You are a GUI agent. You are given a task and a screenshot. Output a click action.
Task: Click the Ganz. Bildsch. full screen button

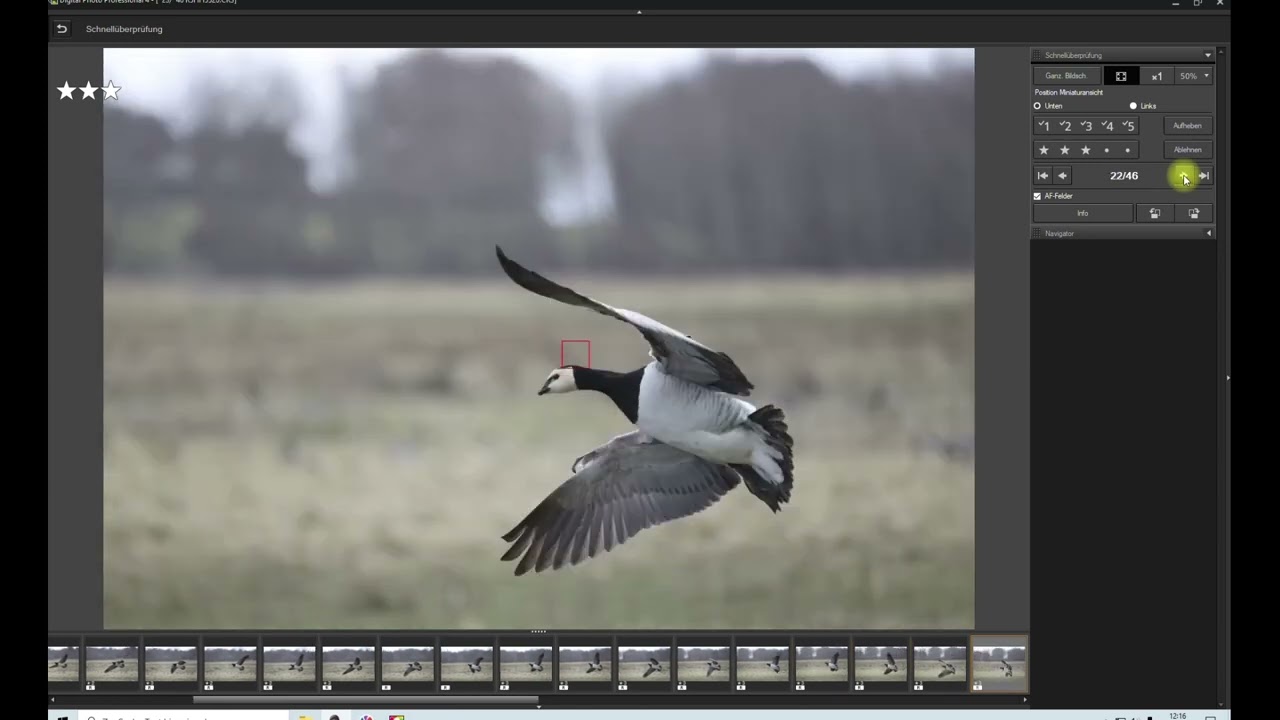click(x=1066, y=76)
